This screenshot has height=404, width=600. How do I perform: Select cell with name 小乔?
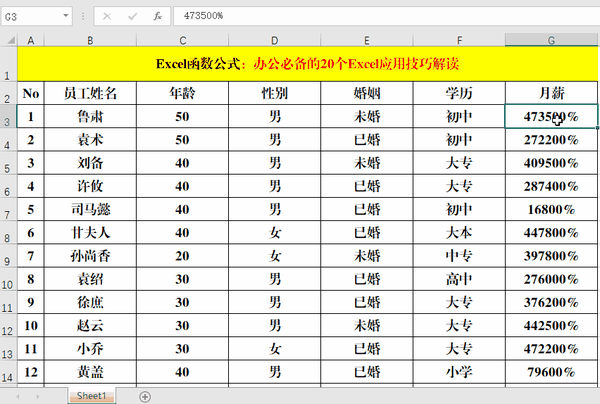pyautogui.click(x=90, y=349)
